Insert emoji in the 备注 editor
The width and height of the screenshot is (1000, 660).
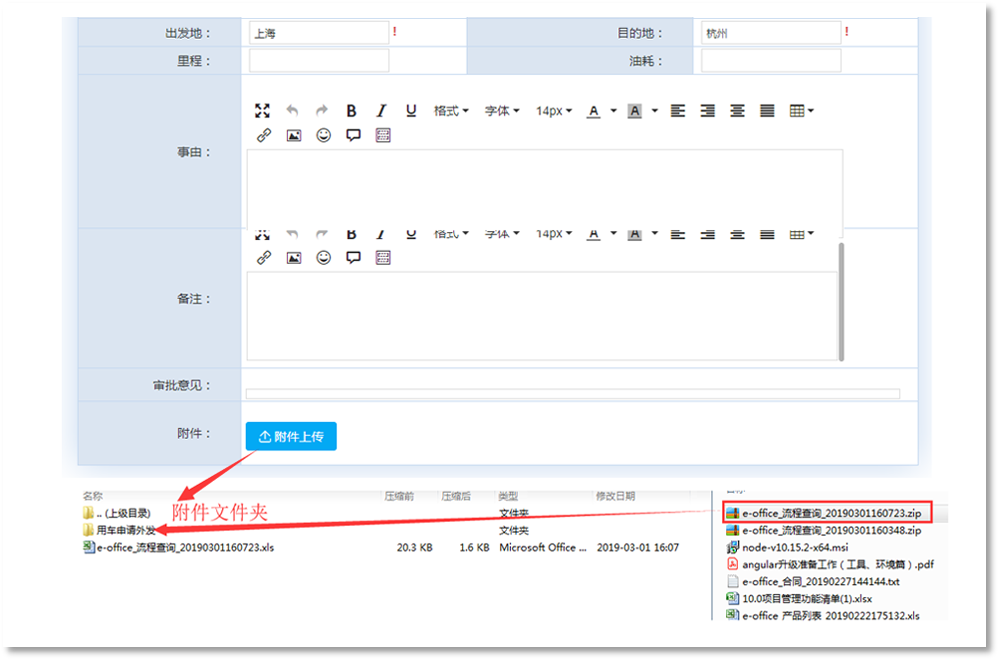point(323,258)
